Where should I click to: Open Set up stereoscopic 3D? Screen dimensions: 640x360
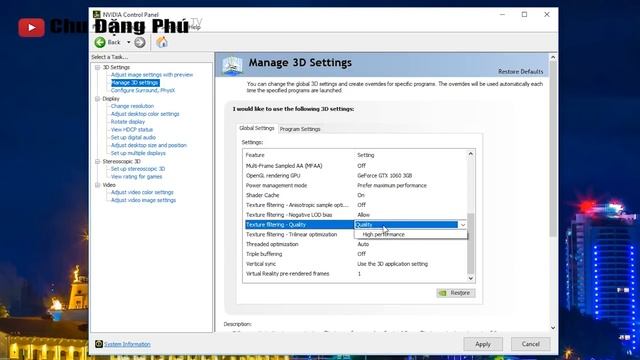pyautogui.click(x=138, y=169)
